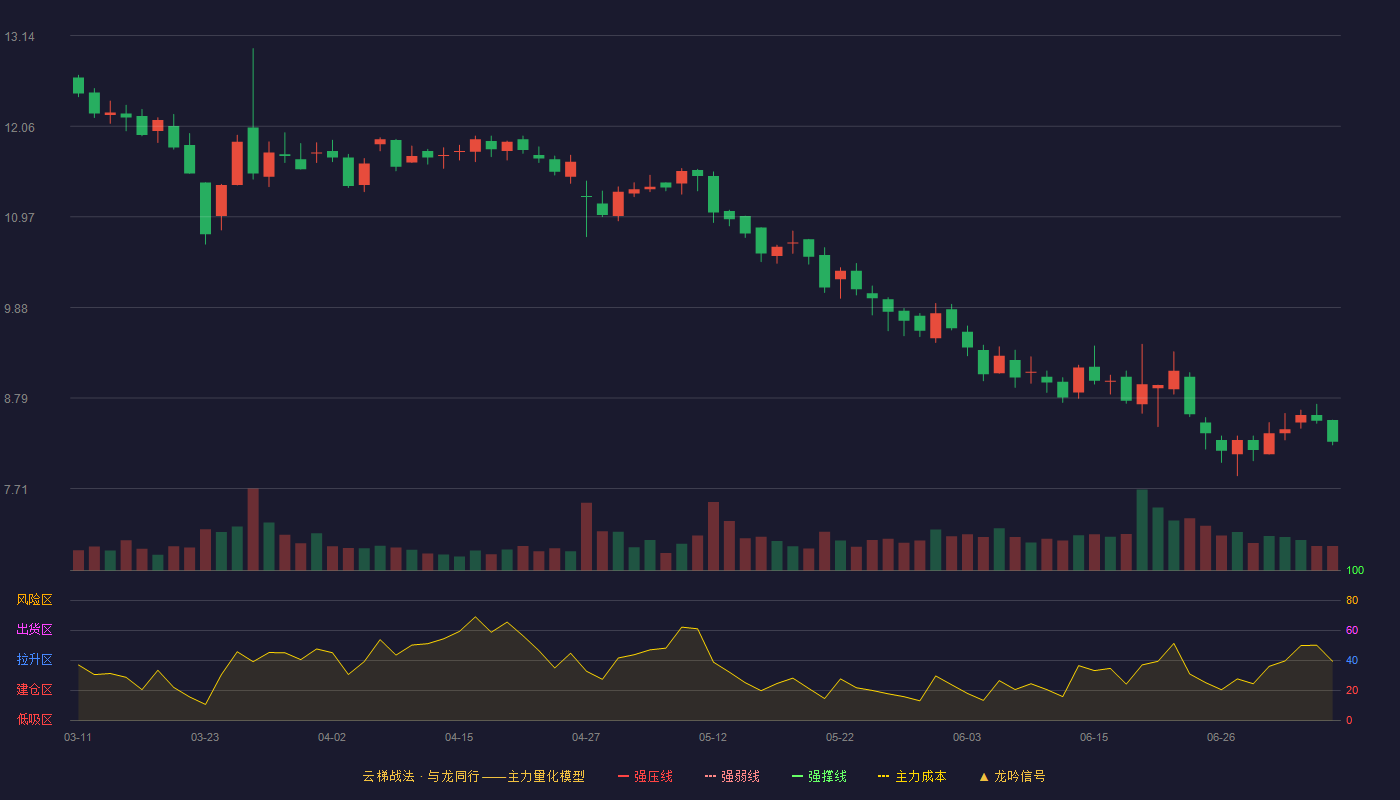The image size is (1400, 800).
Task: Click the 03-11 date label
Action: pyautogui.click(x=78, y=737)
